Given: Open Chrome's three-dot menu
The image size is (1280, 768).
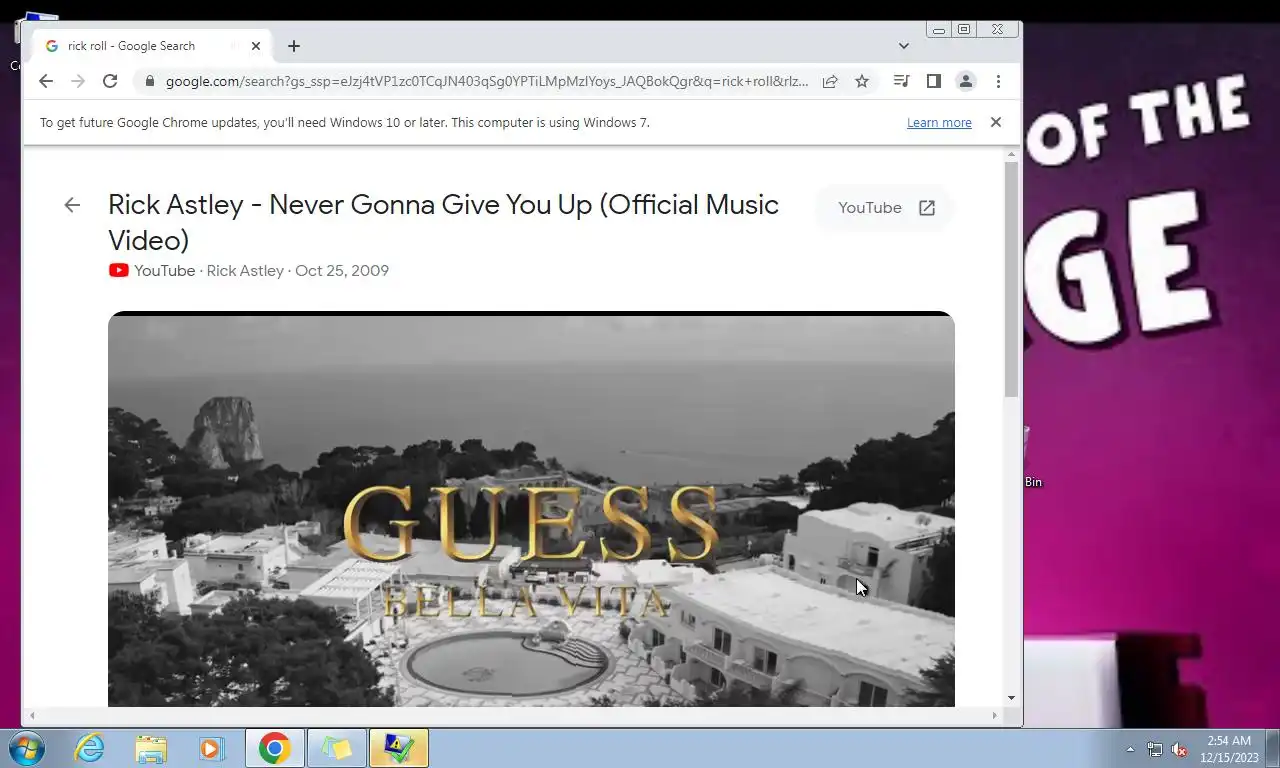Looking at the screenshot, I should (x=998, y=81).
